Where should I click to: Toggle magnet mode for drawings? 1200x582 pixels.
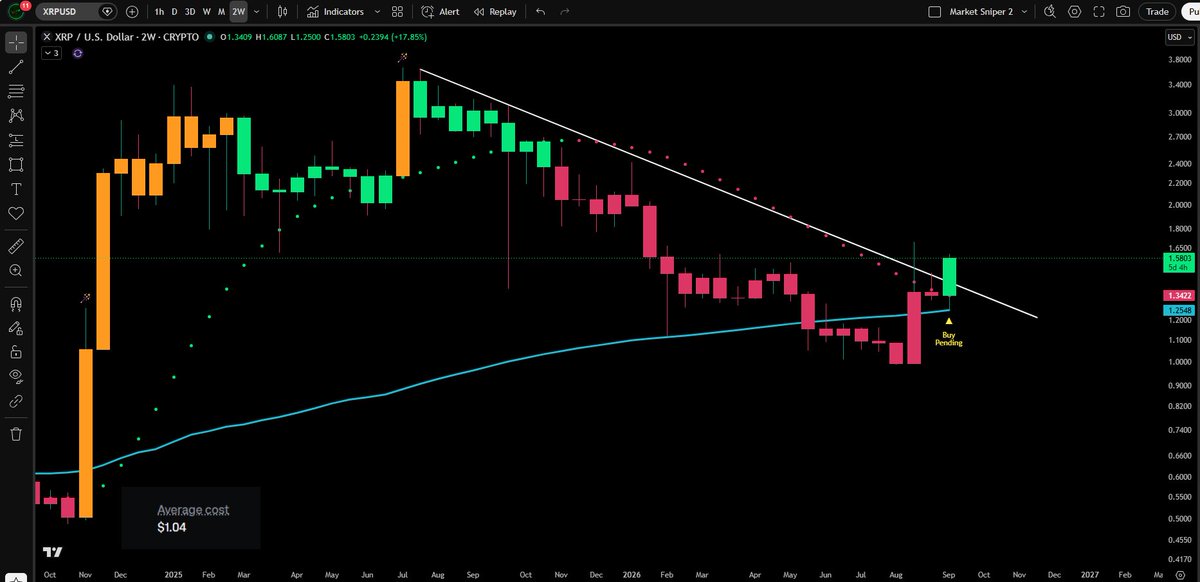pyautogui.click(x=16, y=303)
